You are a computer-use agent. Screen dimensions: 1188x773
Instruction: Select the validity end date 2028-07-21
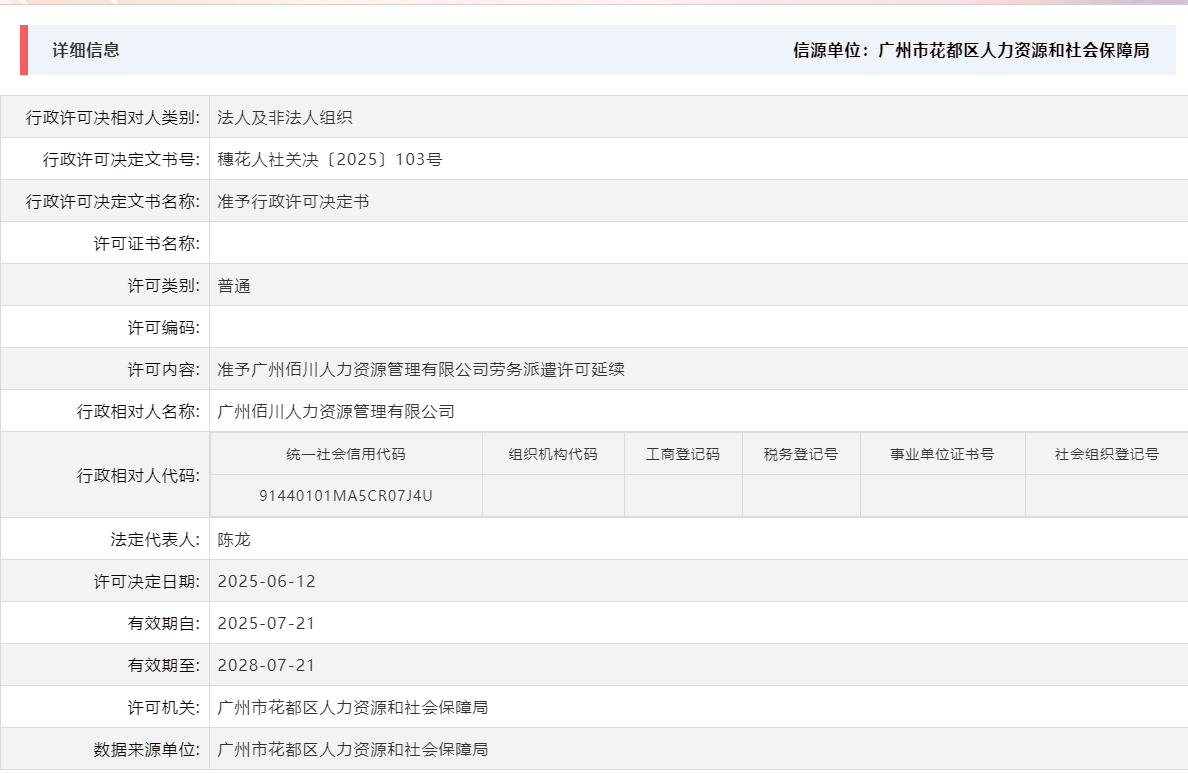click(265, 664)
